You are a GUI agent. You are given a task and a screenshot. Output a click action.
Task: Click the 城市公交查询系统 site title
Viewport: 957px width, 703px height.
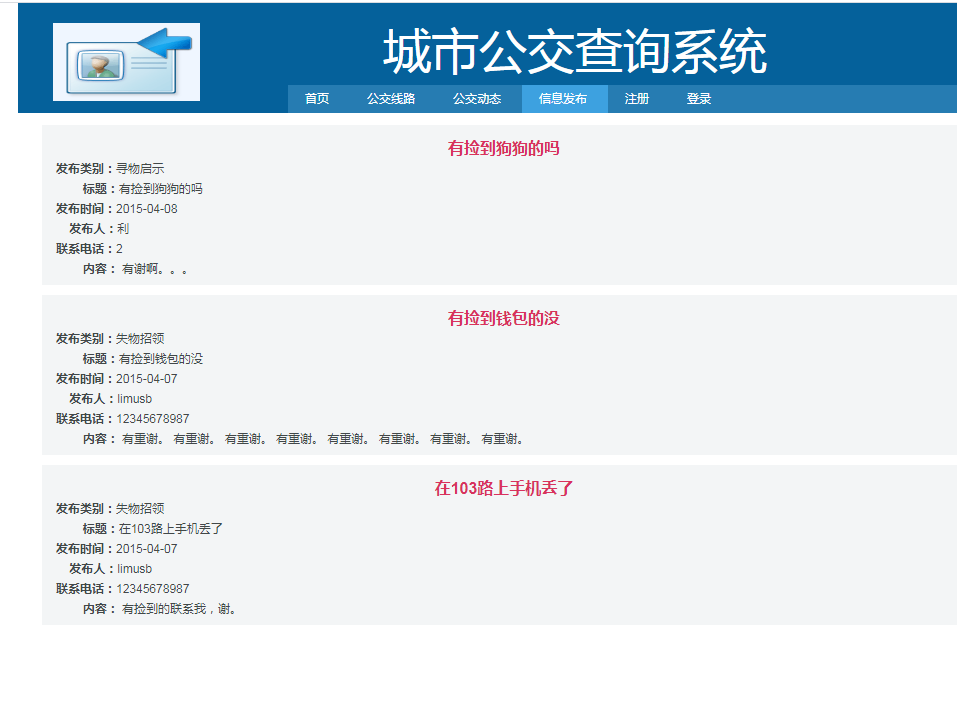574,52
